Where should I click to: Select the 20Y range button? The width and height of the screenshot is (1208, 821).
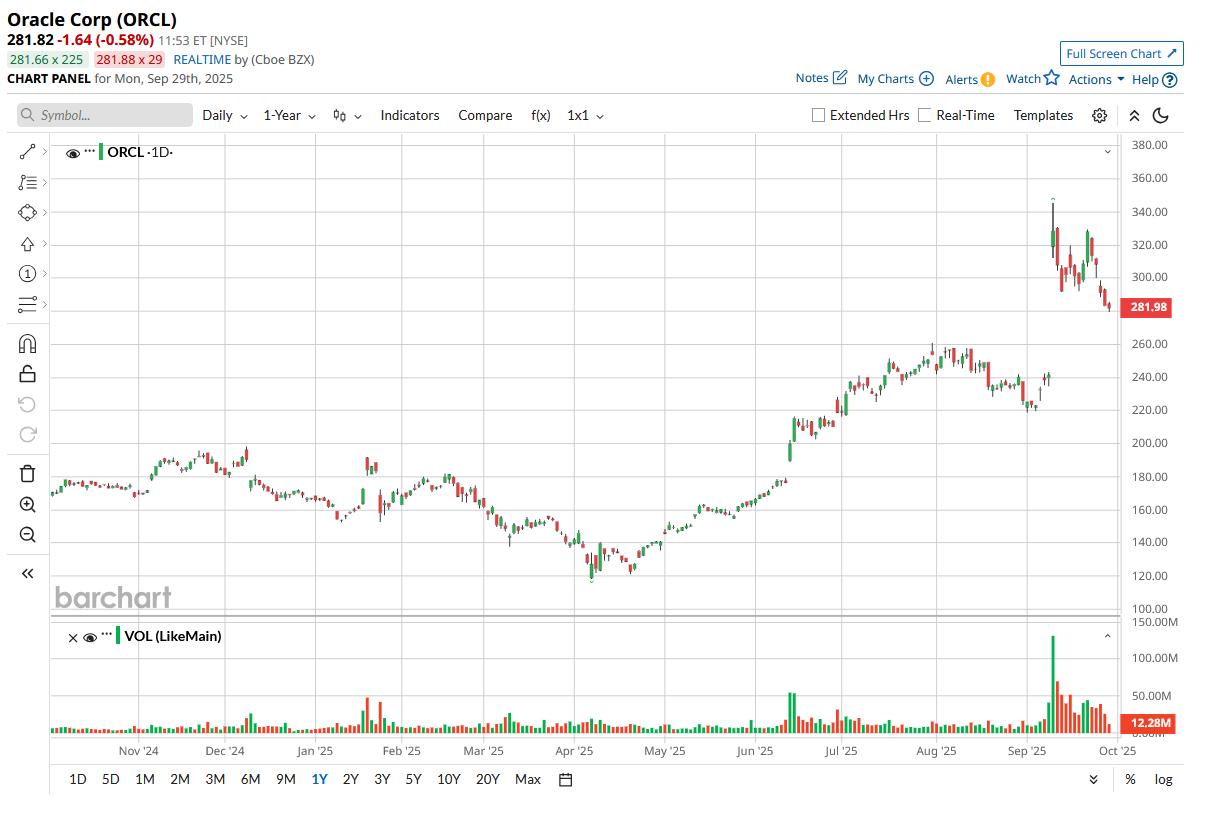[487, 779]
